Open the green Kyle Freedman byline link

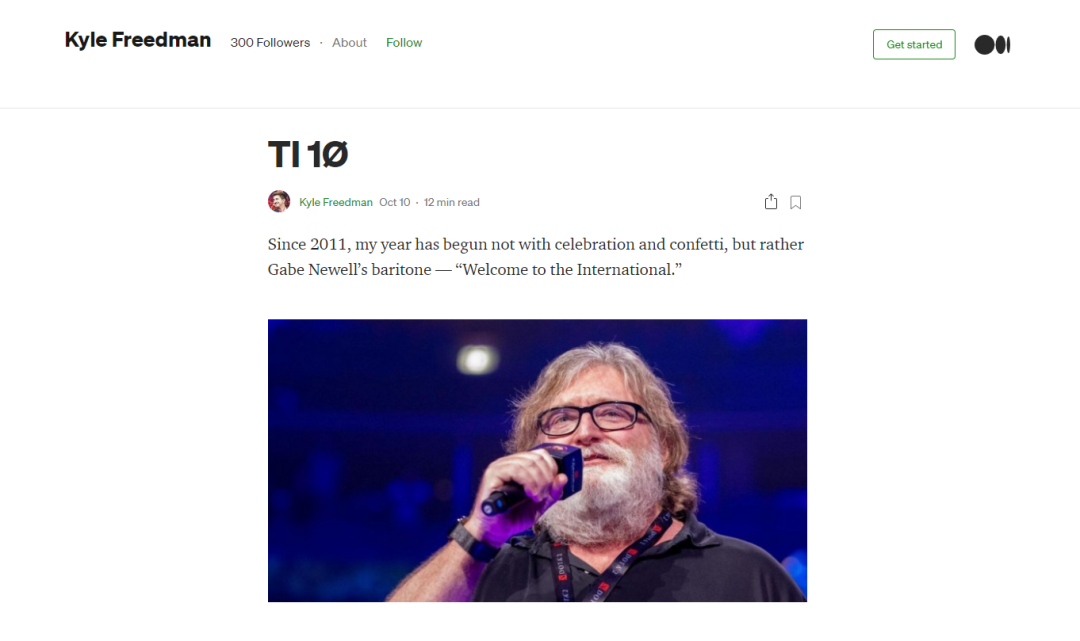click(335, 202)
